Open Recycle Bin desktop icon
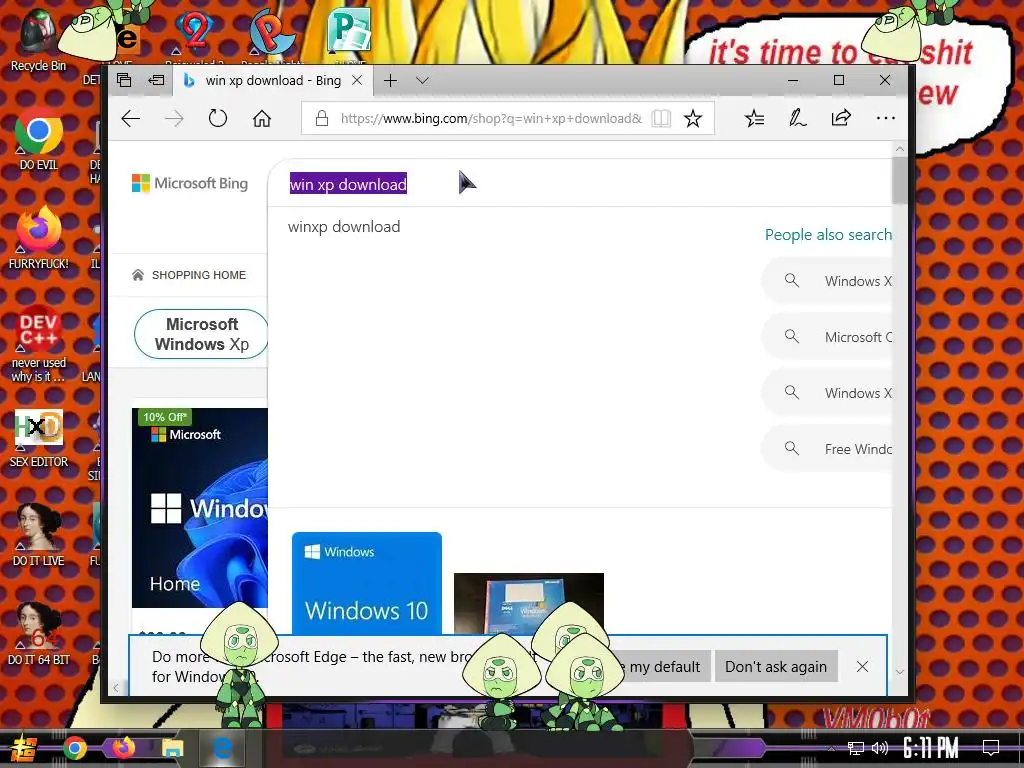This screenshot has height=768, width=1024. coord(38,40)
